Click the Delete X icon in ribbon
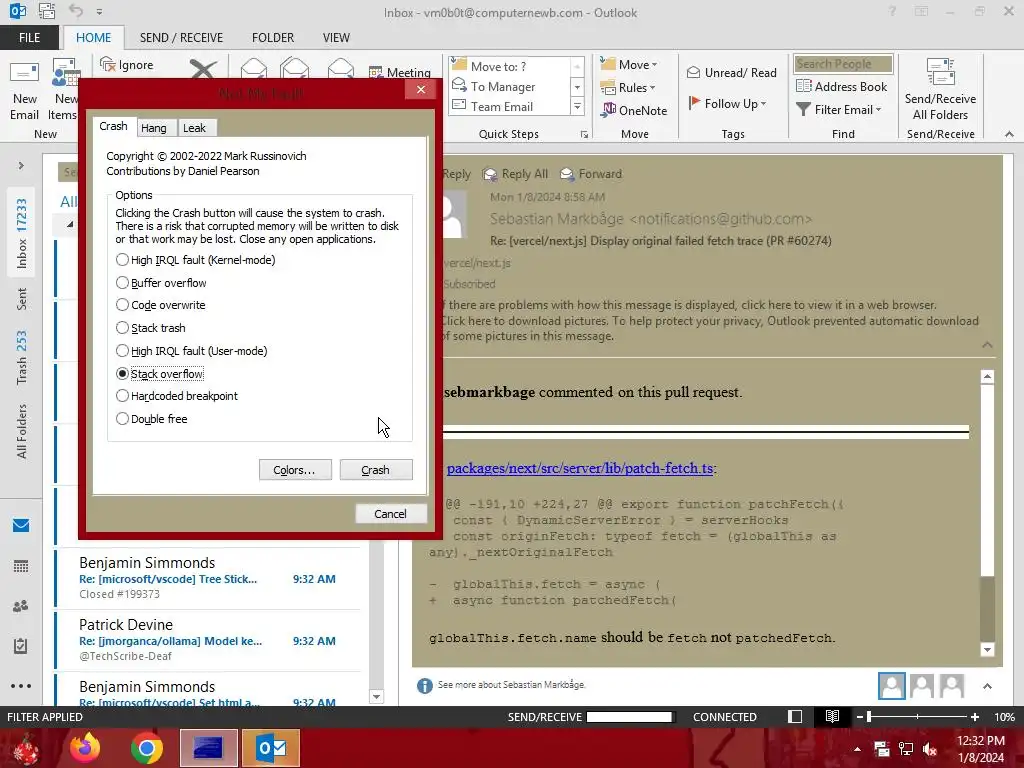This screenshot has height=768, width=1024. click(203, 69)
